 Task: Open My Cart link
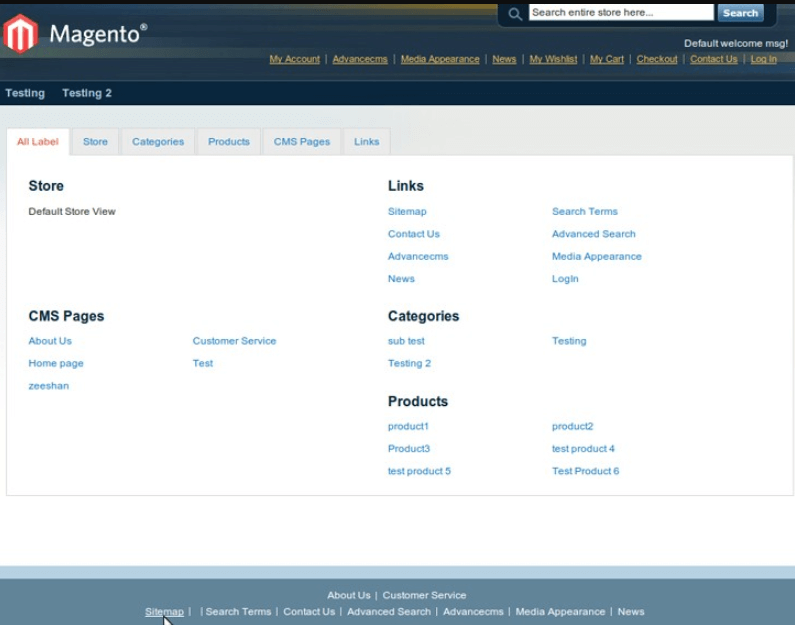(607, 59)
